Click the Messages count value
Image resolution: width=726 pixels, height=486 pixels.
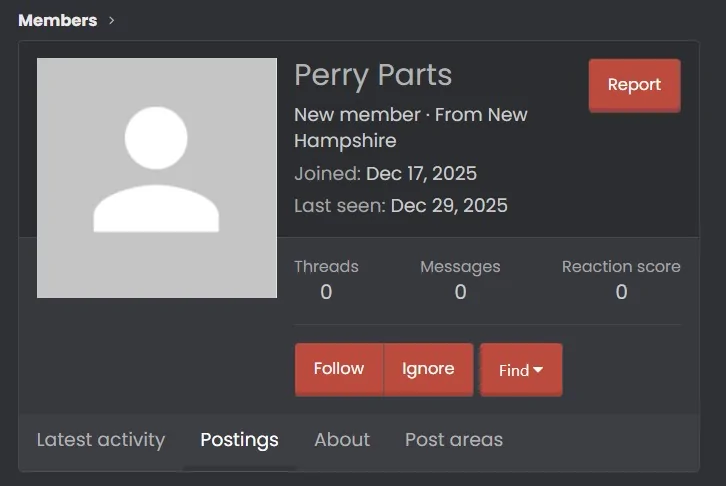pos(460,292)
